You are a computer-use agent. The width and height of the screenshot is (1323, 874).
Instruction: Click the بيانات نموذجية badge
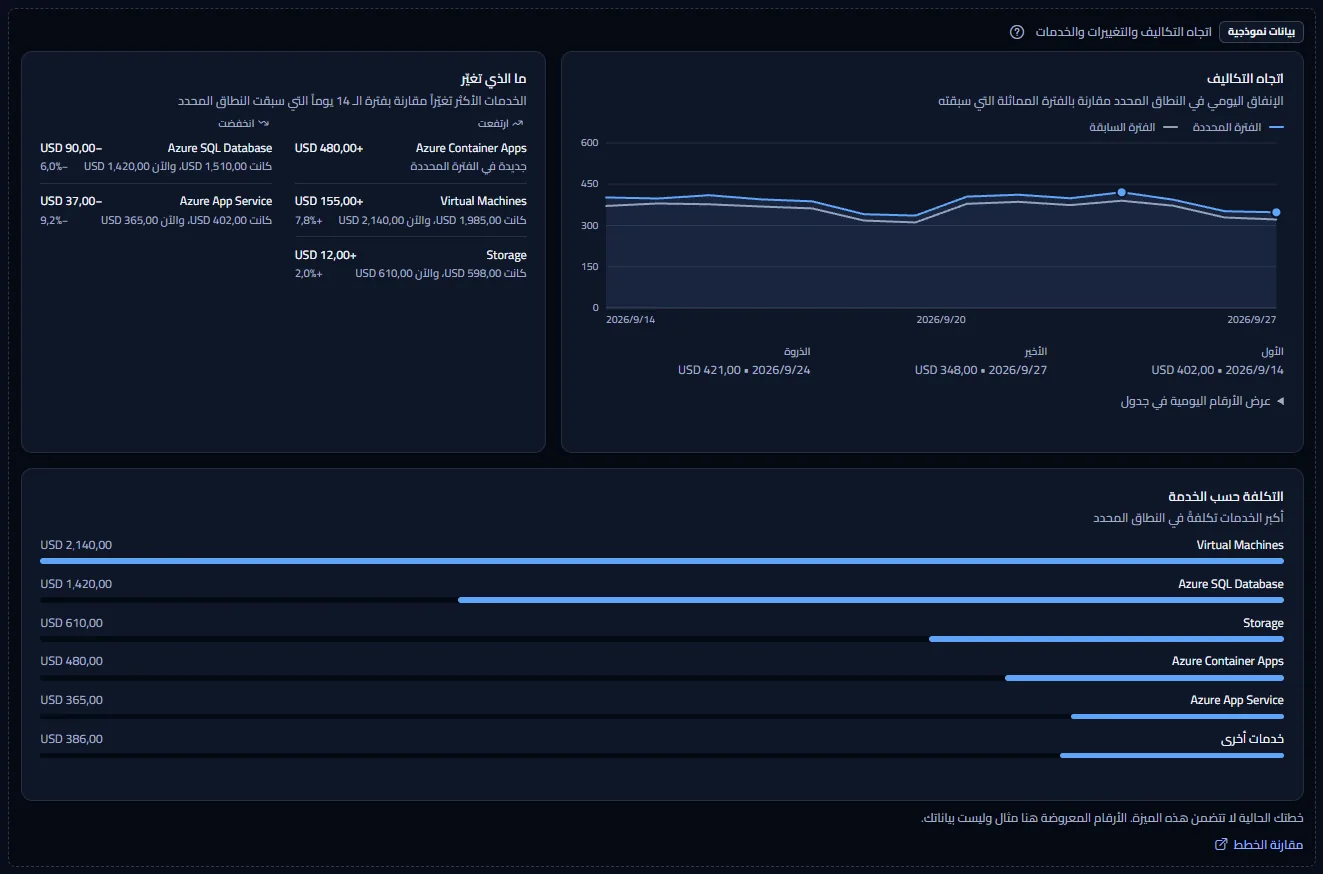(1261, 32)
